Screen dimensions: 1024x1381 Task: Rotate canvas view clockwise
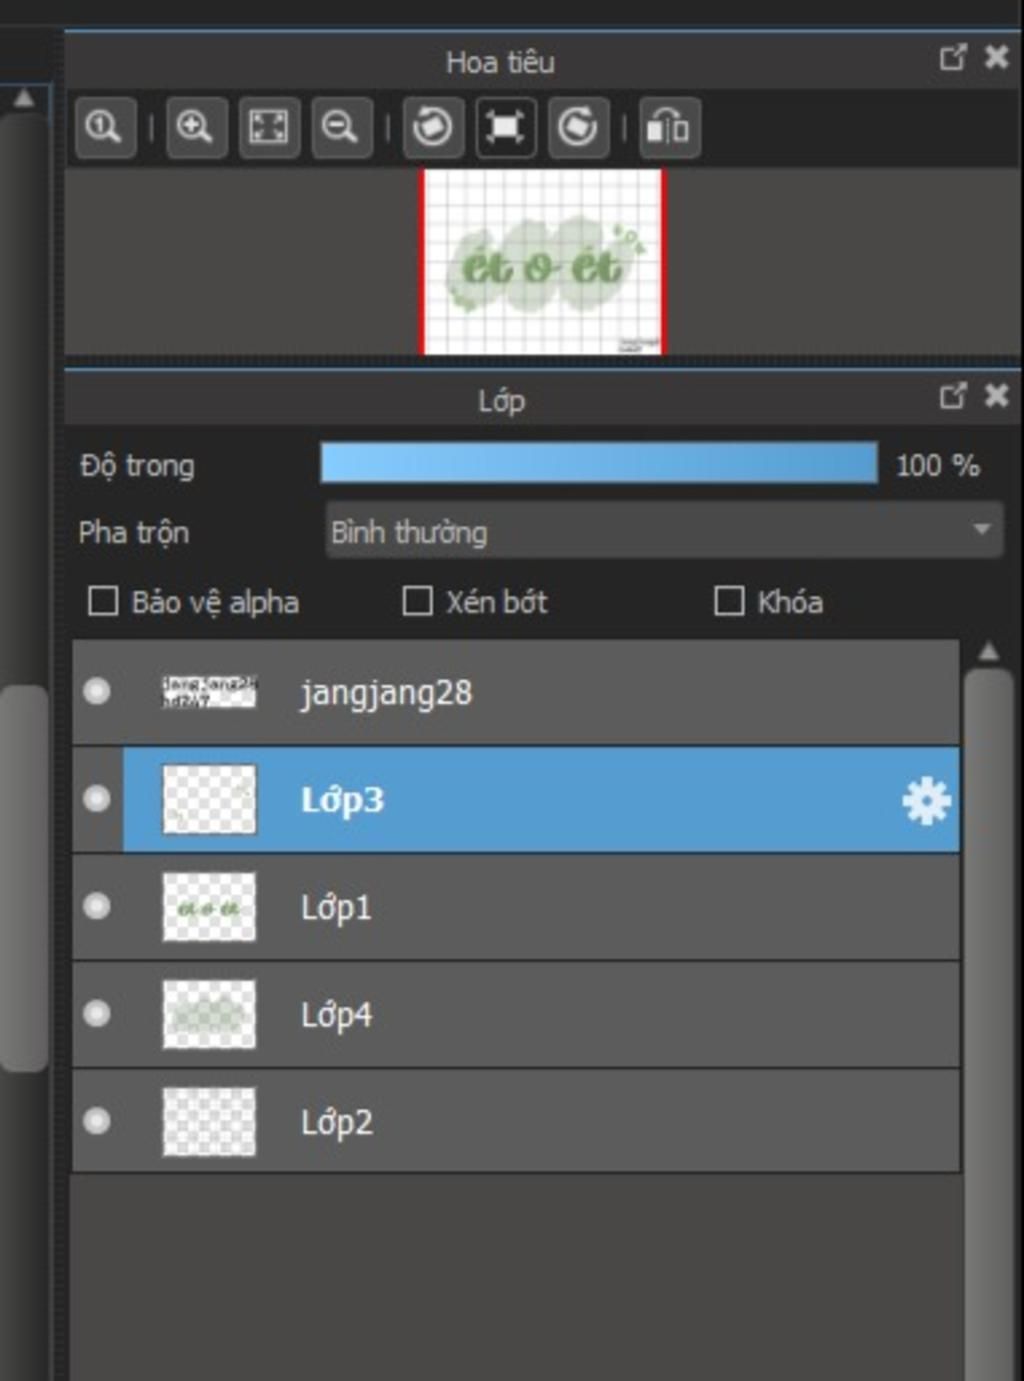578,127
